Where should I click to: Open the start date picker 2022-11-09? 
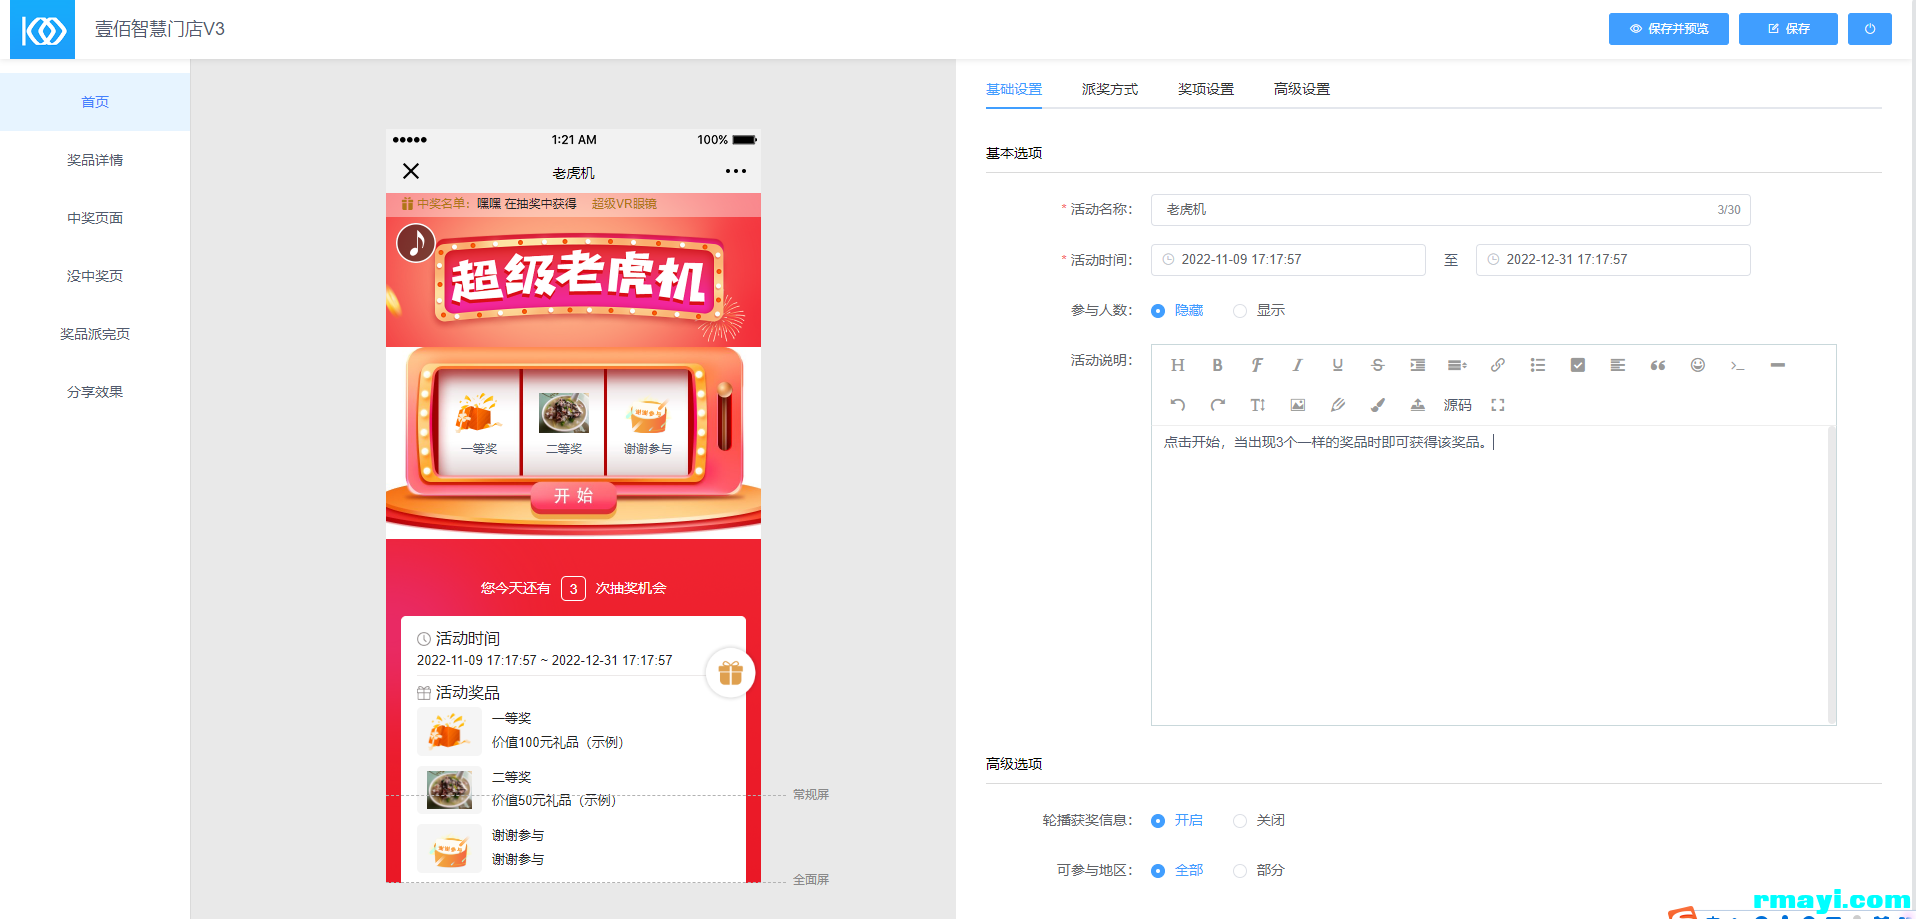[1288, 260]
